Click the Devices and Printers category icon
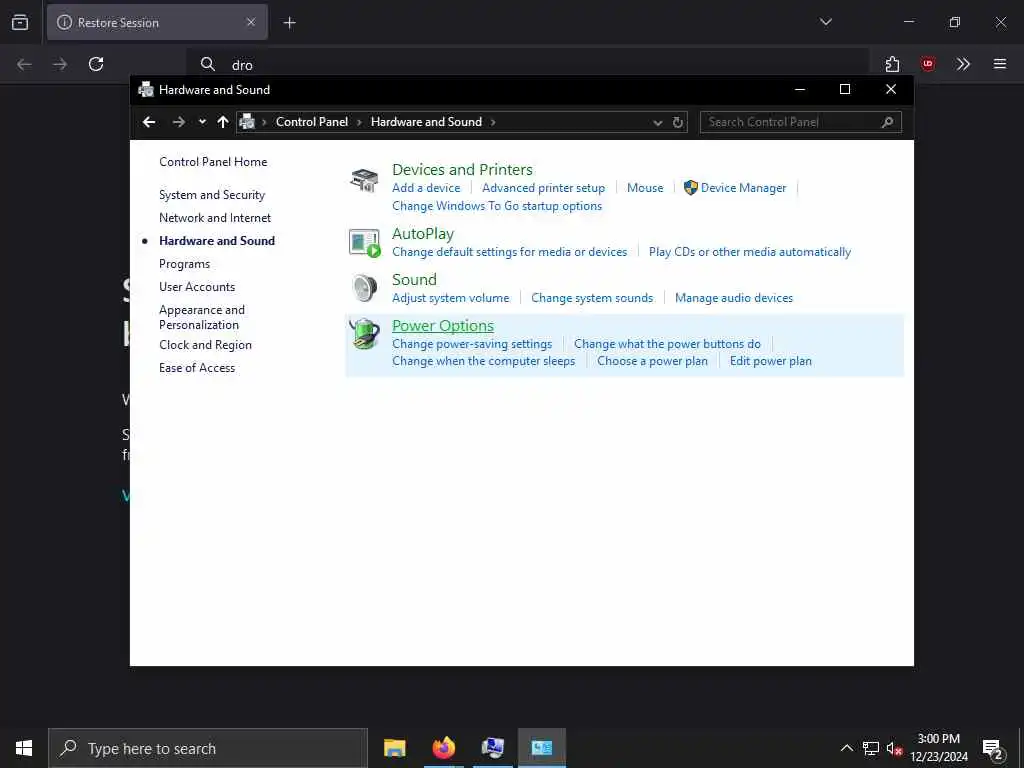This screenshot has height=768, width=1024. (364, 180)
